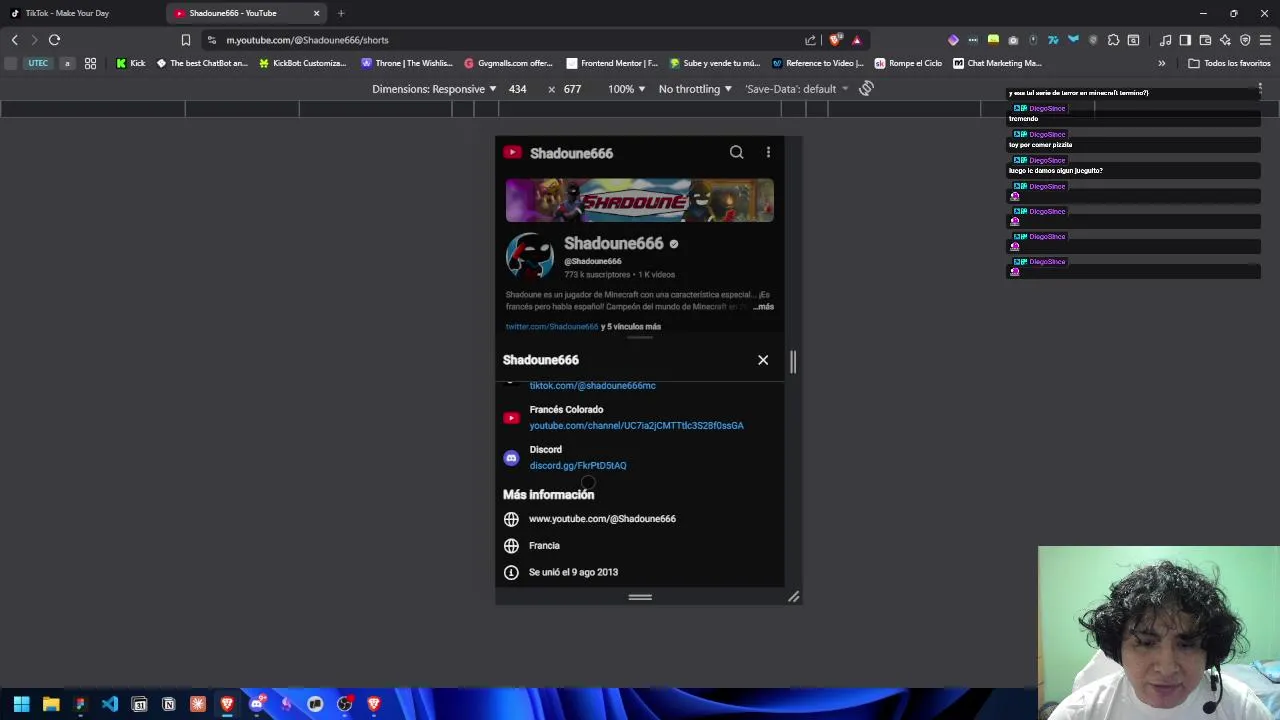Image resolution: width=1280 pixels, height=720 pixels.
Task: Click 'Se unió el 9 ago 2013' text
Action: point(573,572)
